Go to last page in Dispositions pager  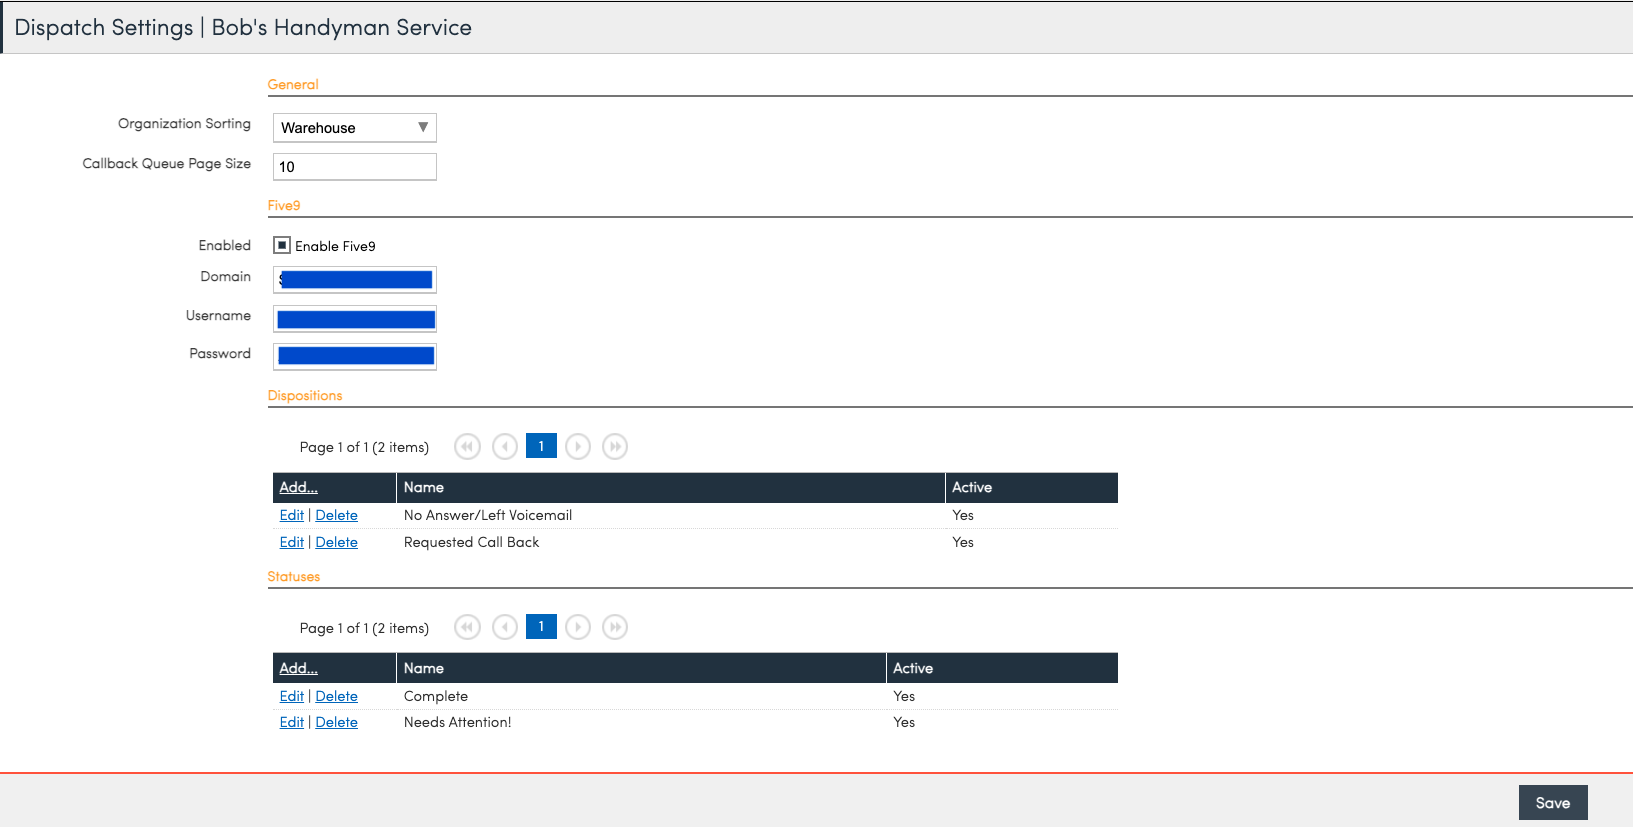pyautogui.click(x=615, y=447)
